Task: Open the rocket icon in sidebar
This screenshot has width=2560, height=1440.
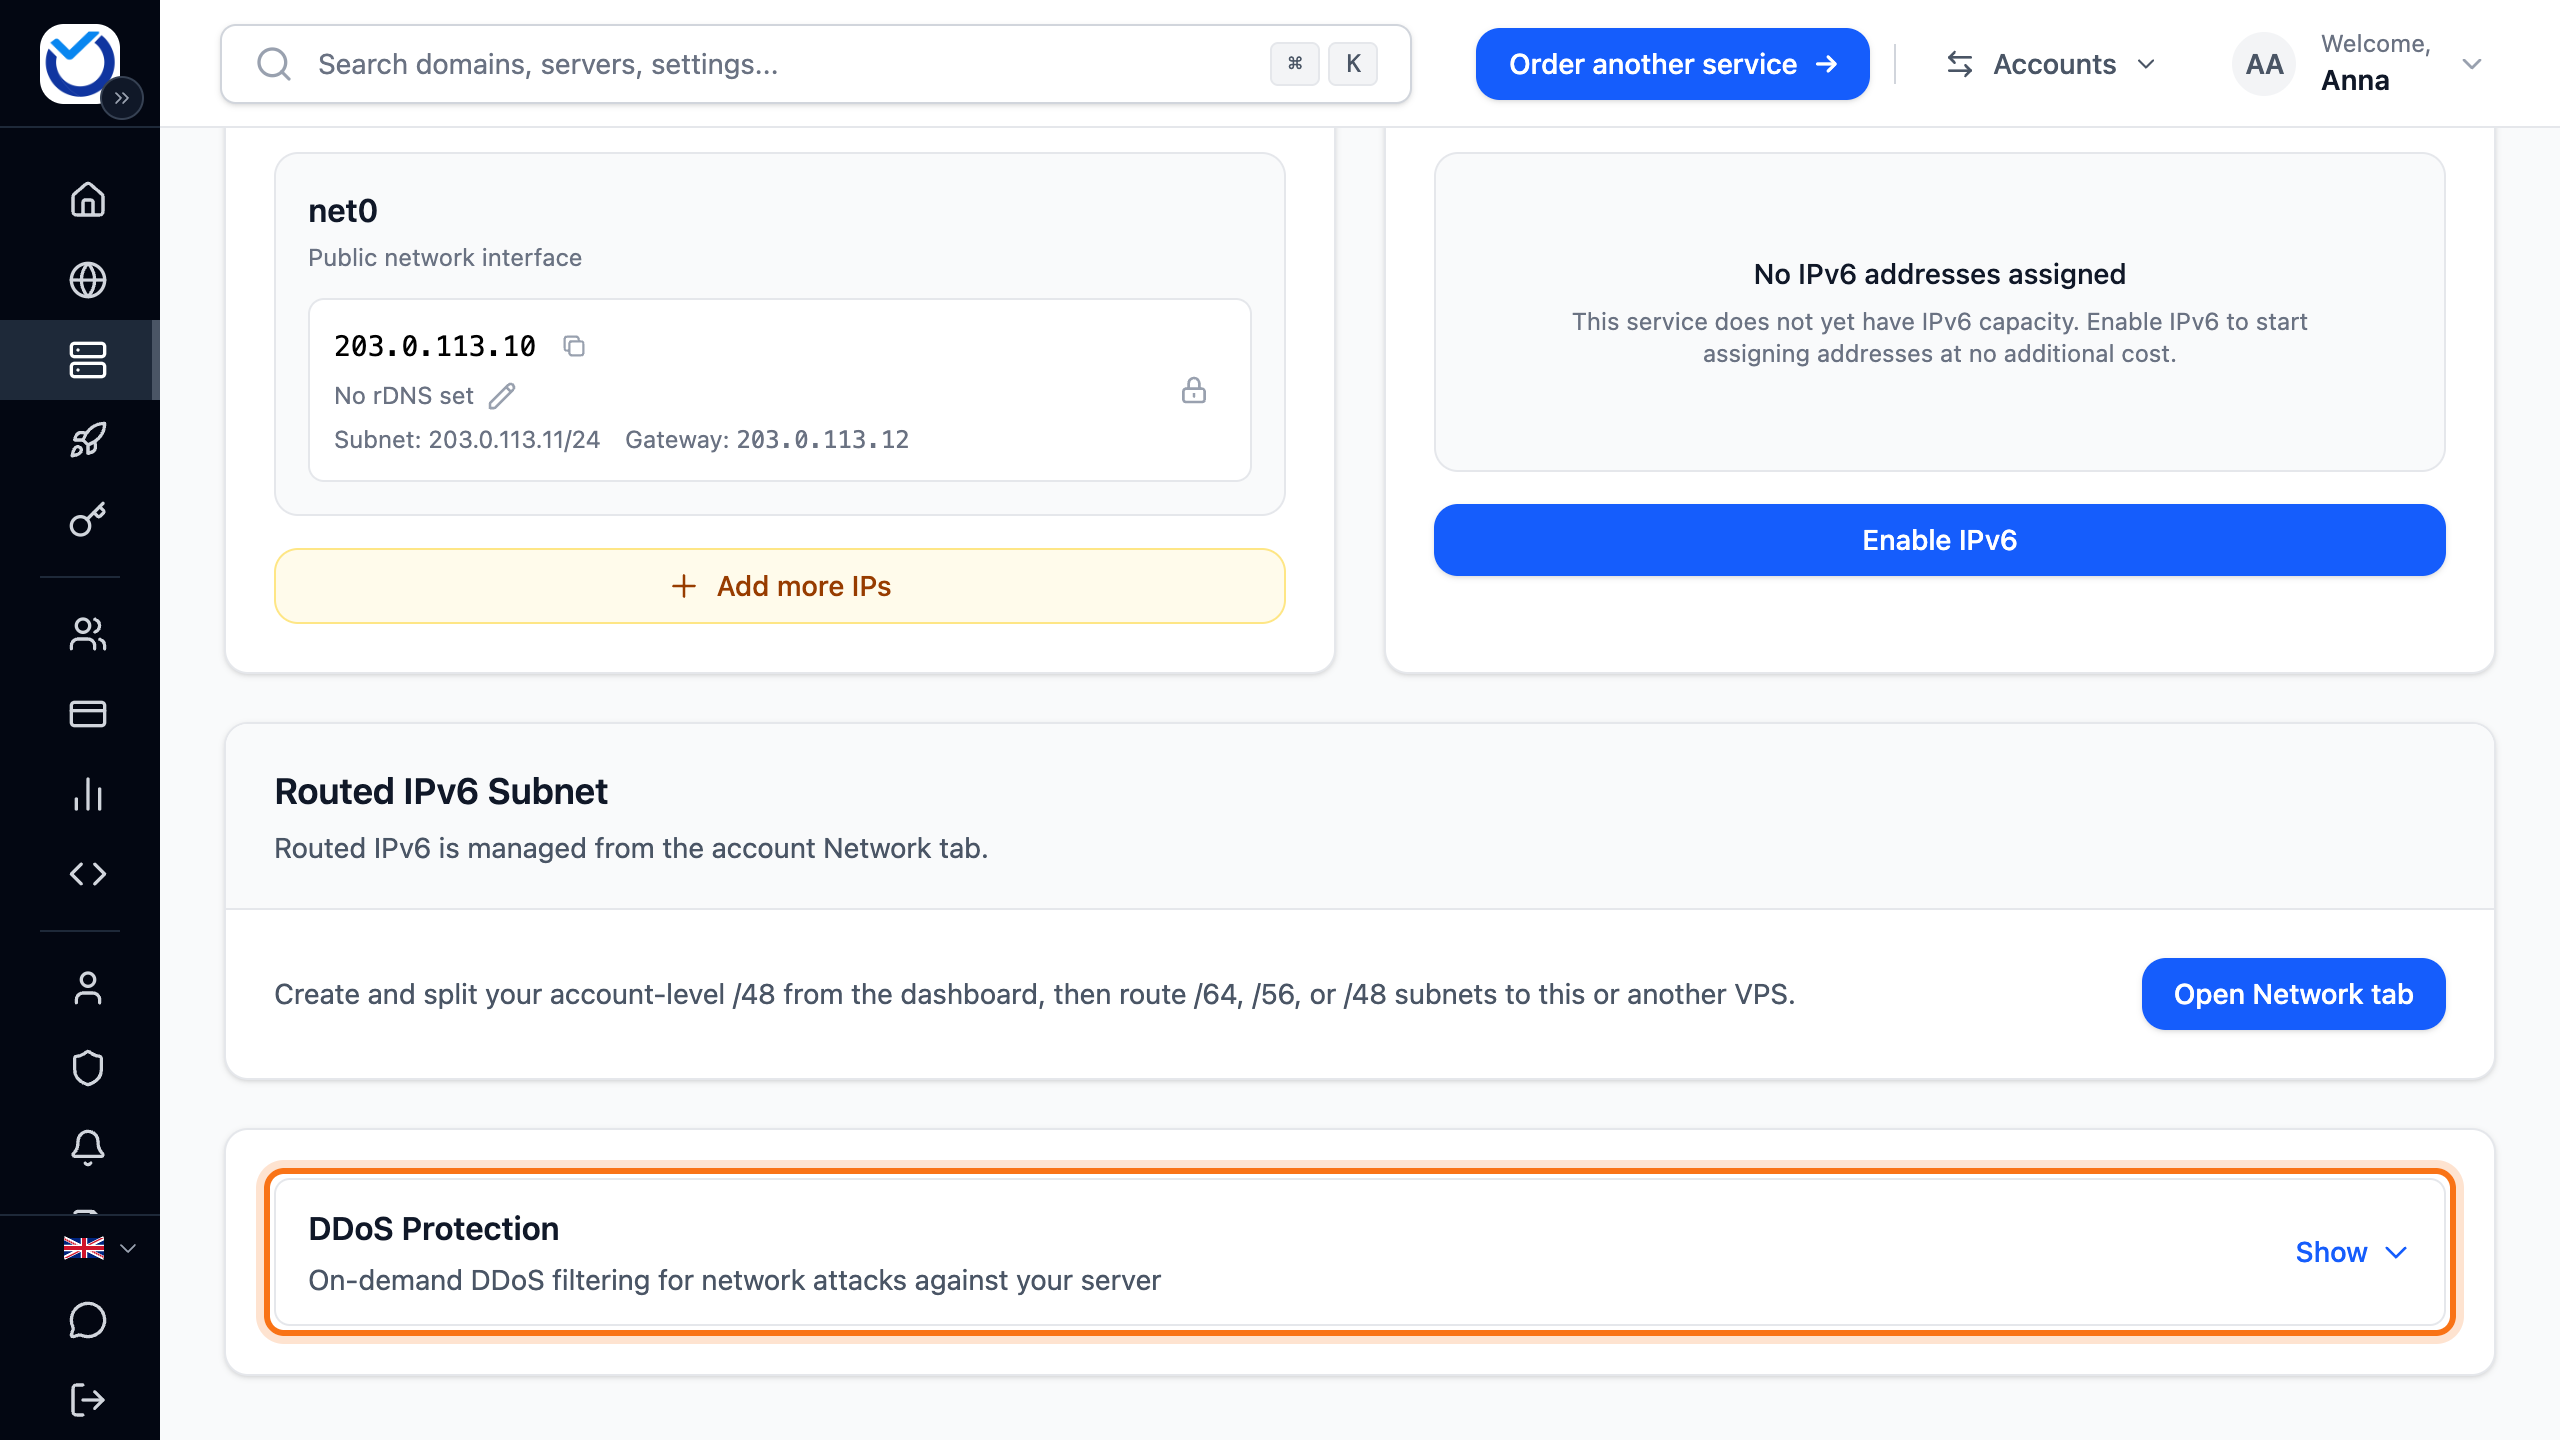Action: 88,440
